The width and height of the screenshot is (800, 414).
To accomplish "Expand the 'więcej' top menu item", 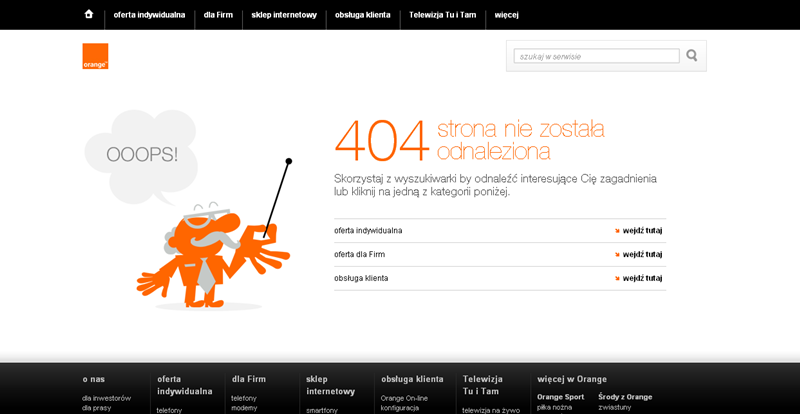I will [507, 15].
